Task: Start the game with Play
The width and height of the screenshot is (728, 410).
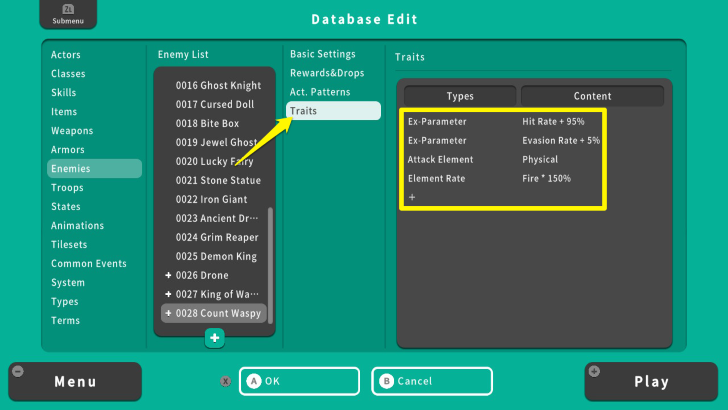Action: (x=651, y=382)
